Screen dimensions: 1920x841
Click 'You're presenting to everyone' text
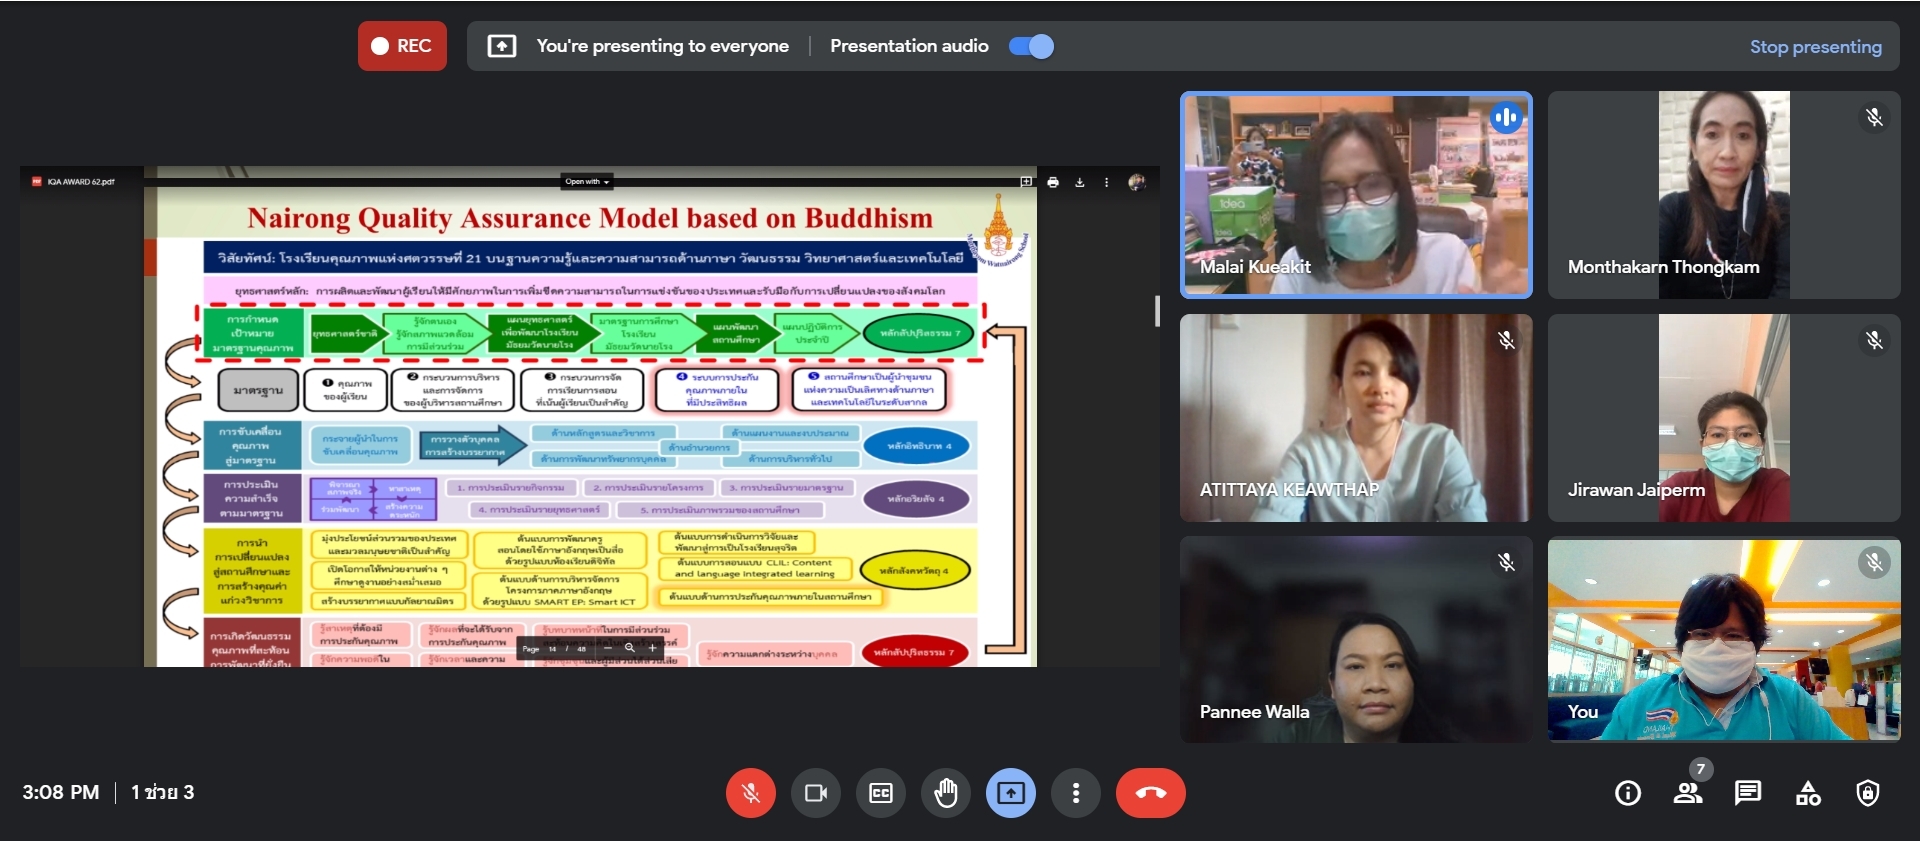662,46
